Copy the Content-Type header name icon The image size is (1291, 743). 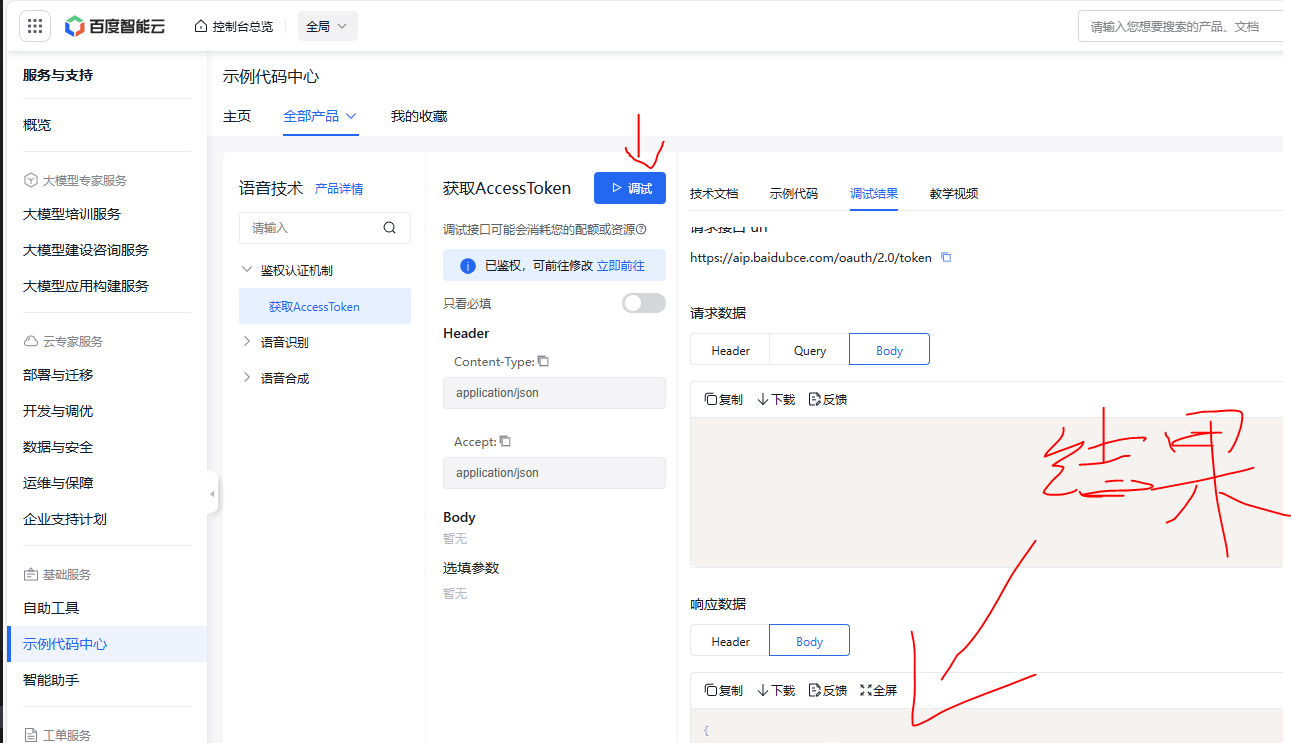coord(544,362)
